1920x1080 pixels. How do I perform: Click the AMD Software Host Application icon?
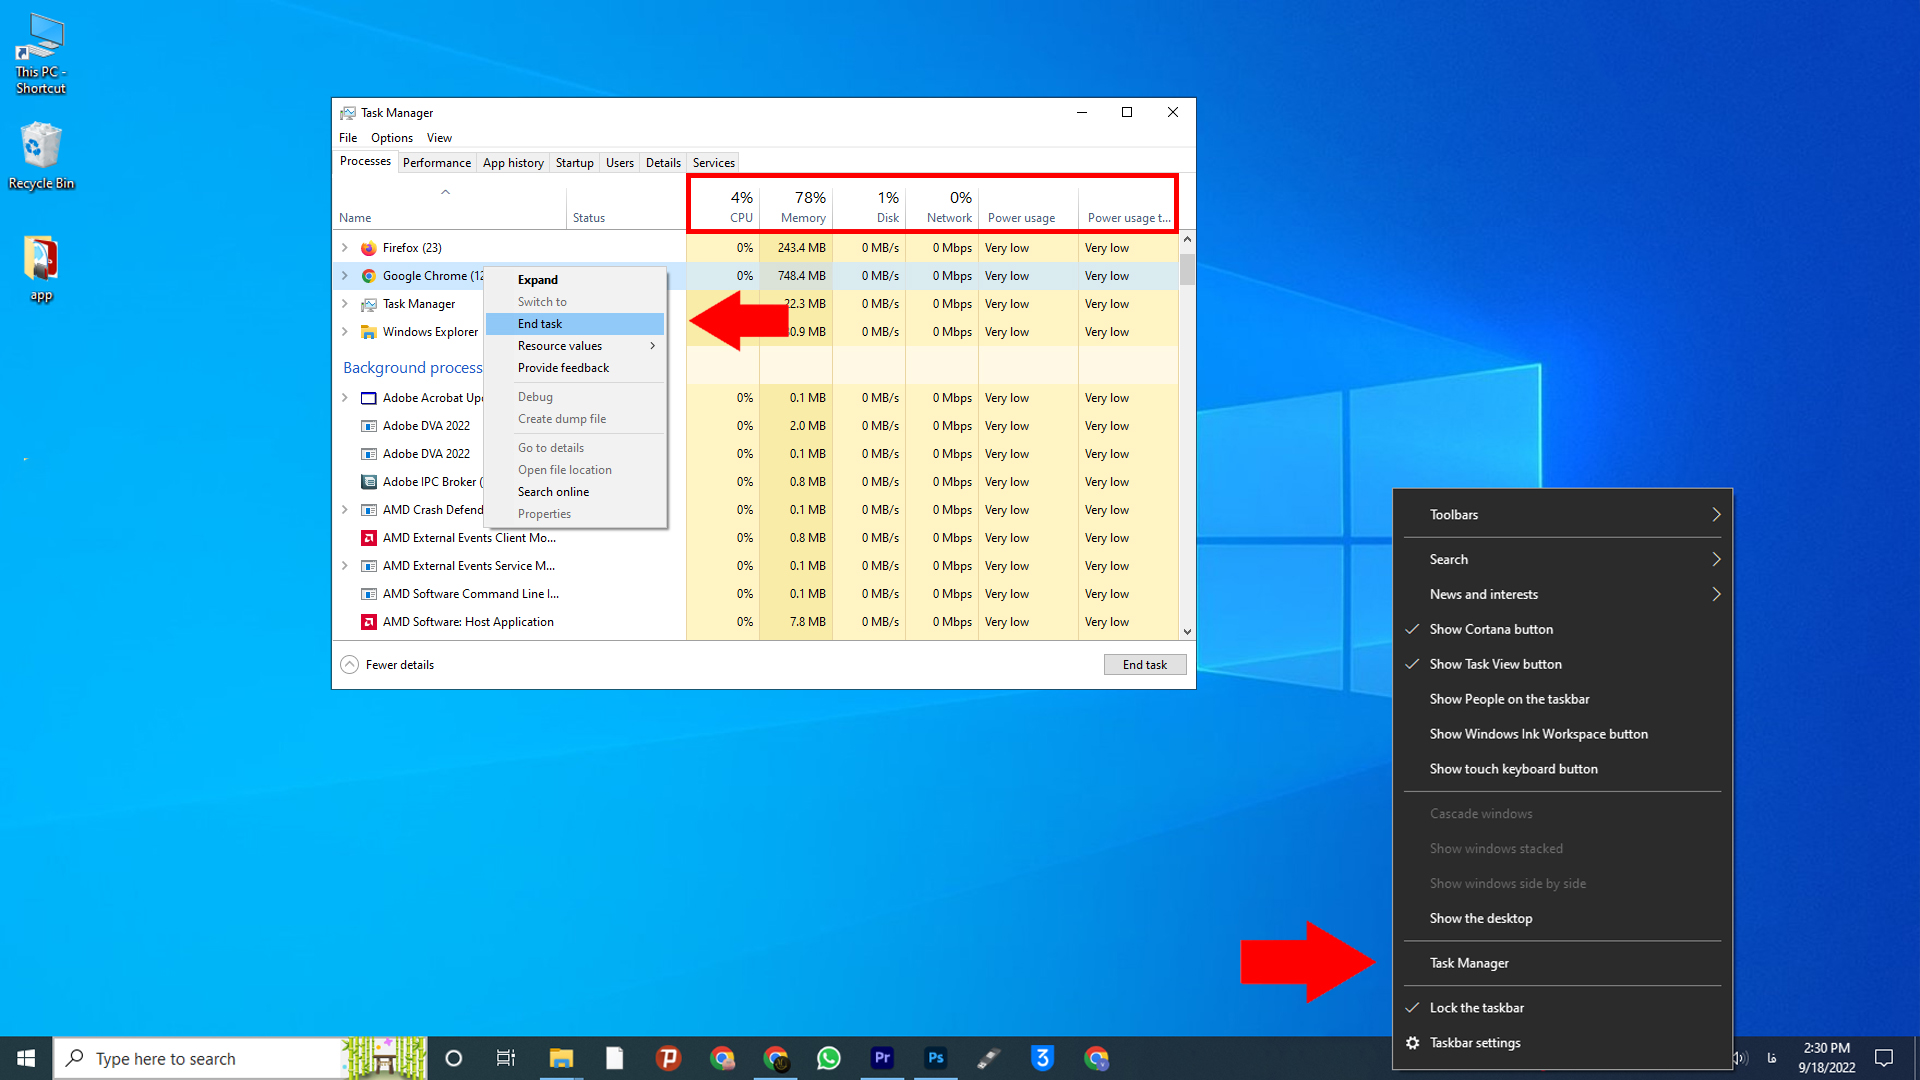click(x=369, y=622)
